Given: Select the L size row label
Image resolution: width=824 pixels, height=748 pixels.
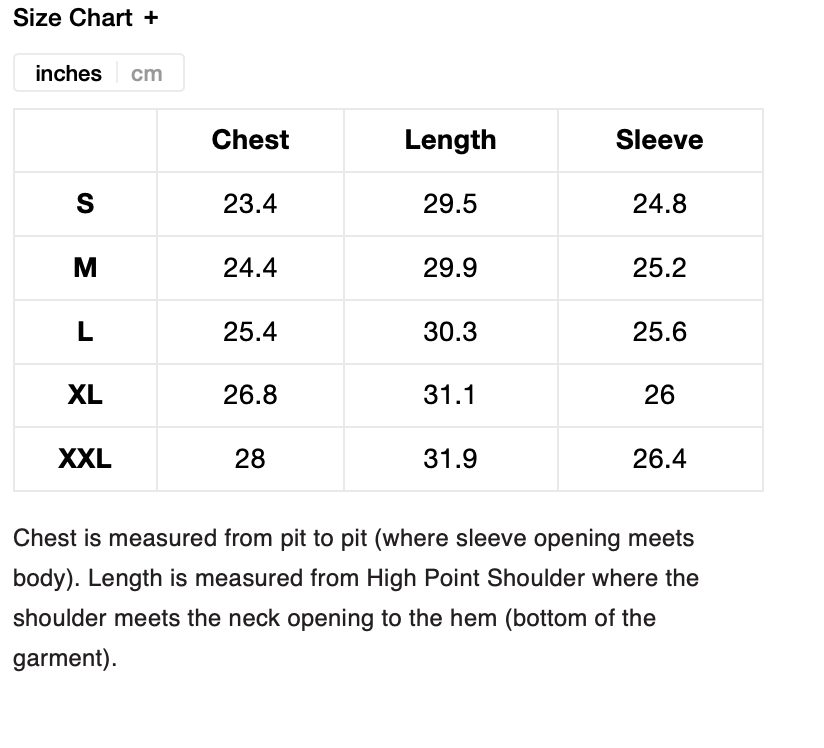Looking at the screenshot, I should (85, 332).
